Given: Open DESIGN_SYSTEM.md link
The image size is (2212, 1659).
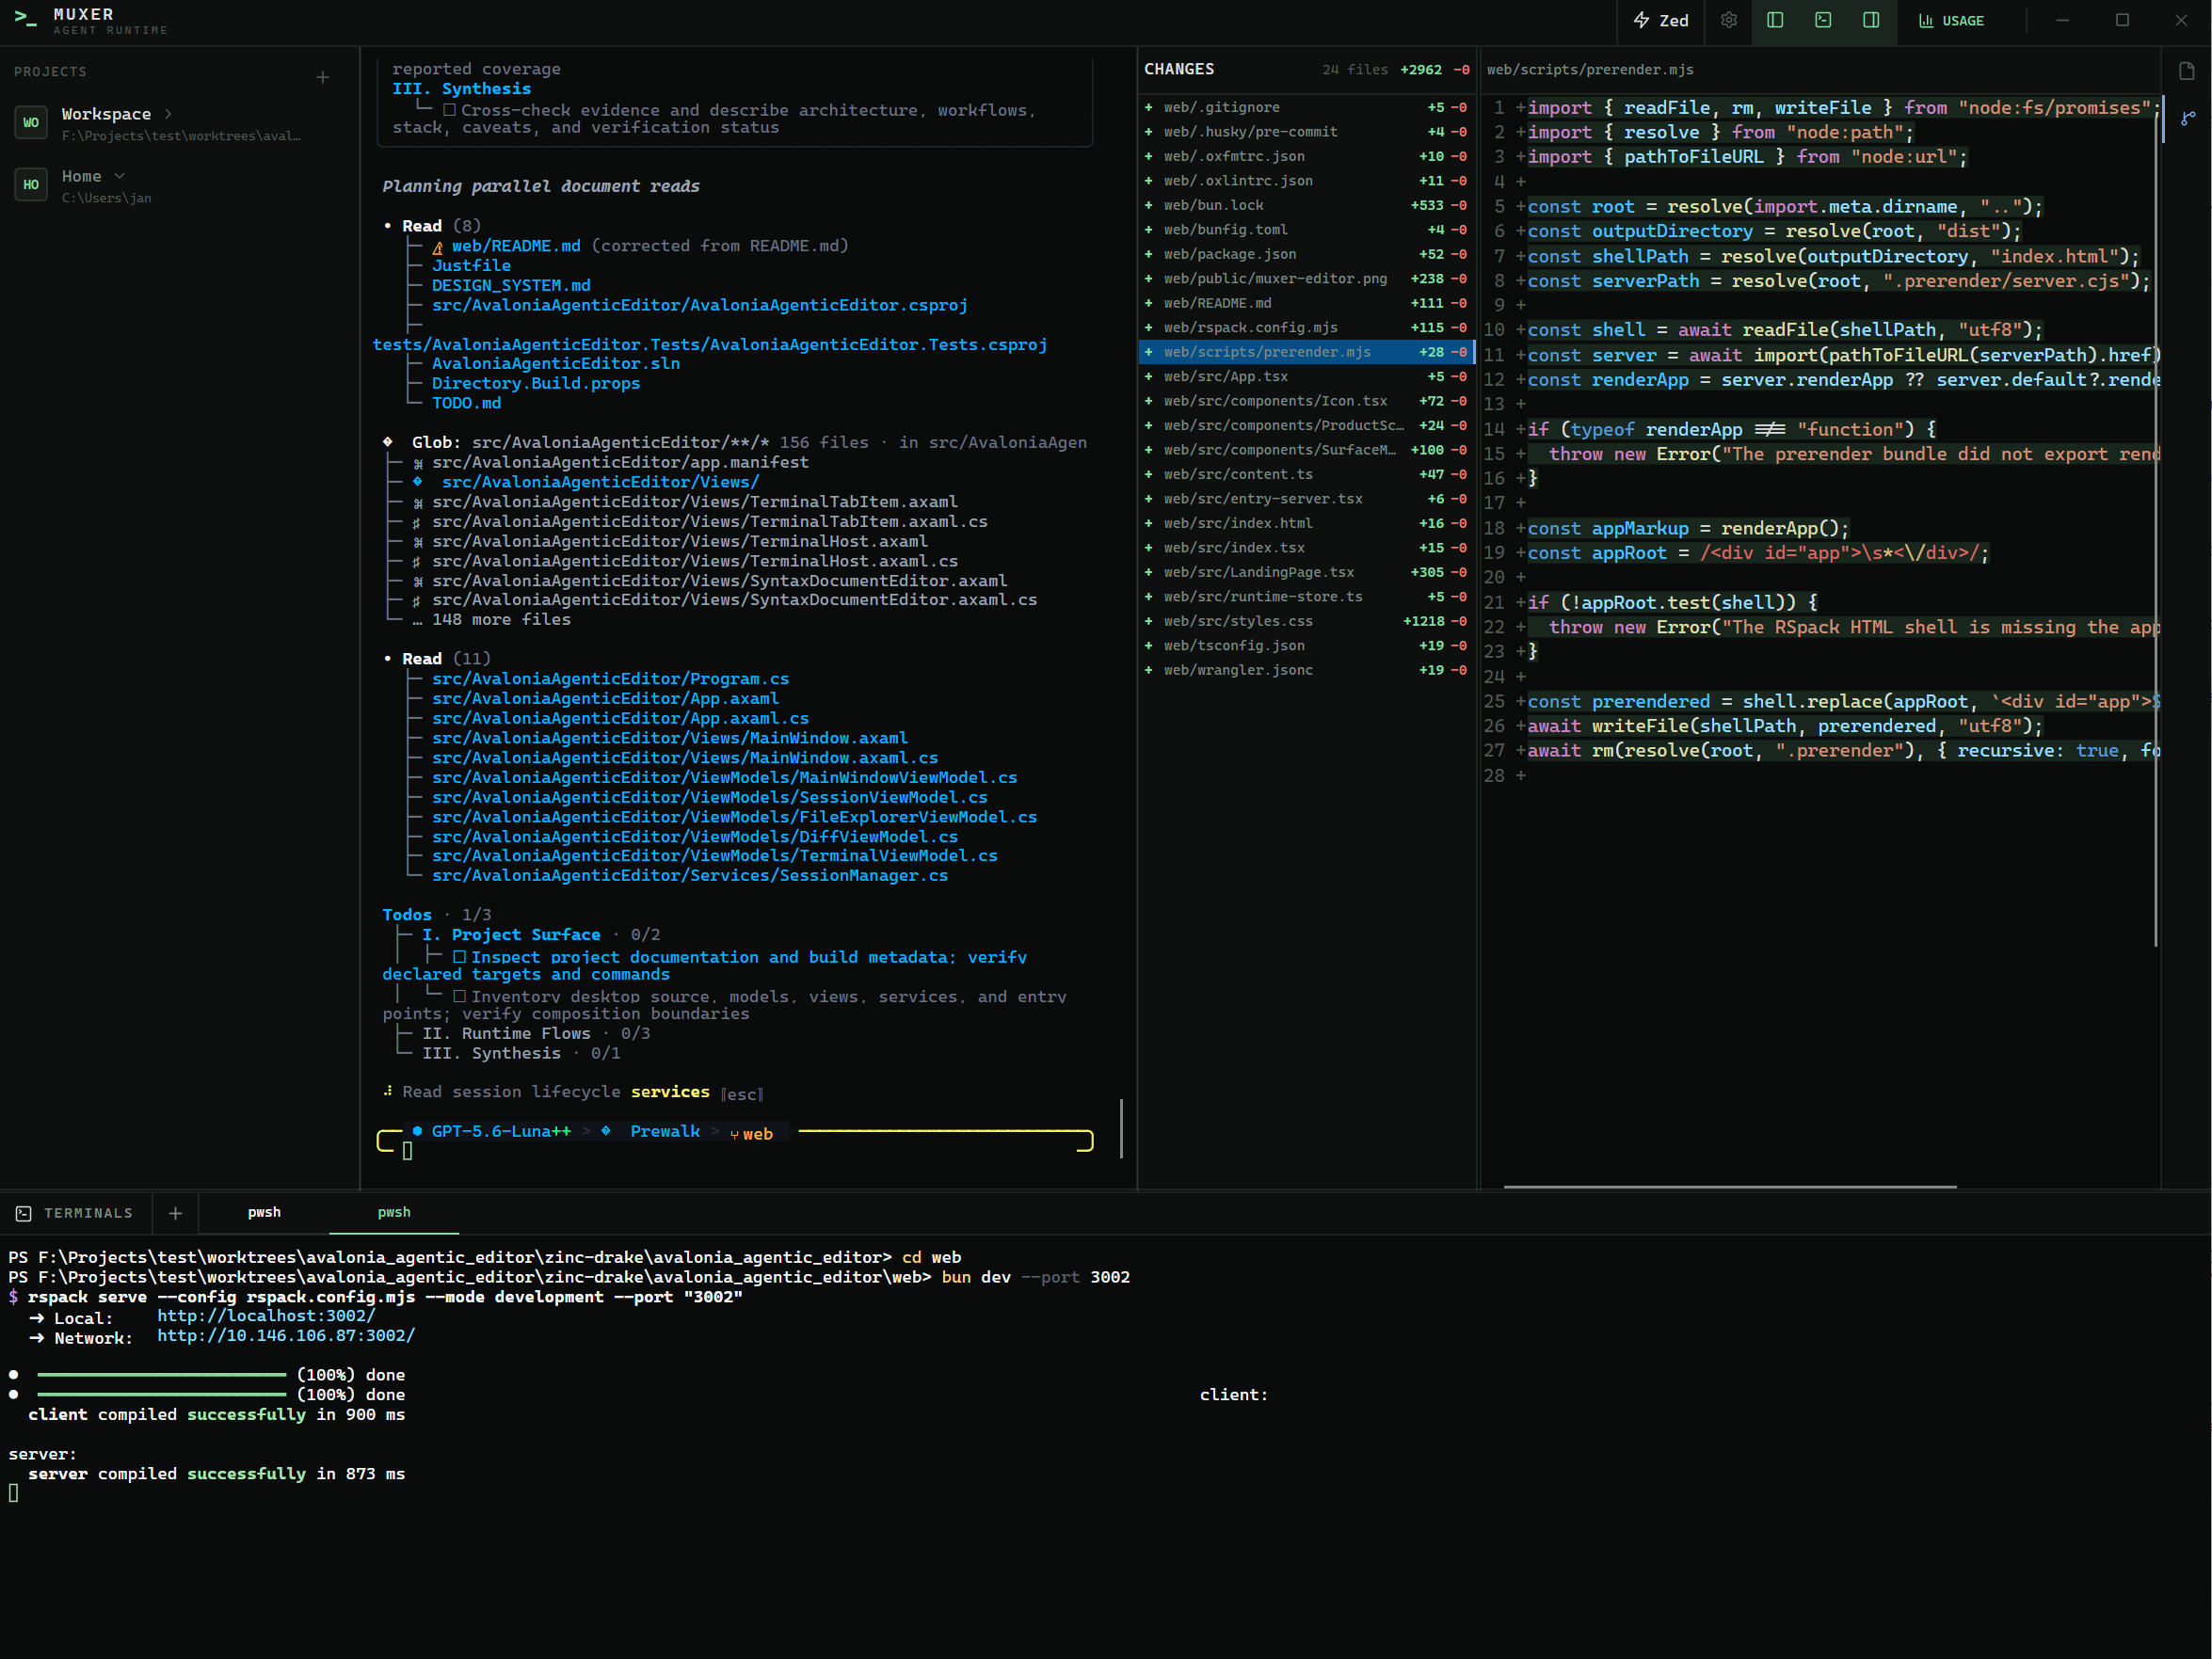Looking at the screenshot, I should coord(511,286).
